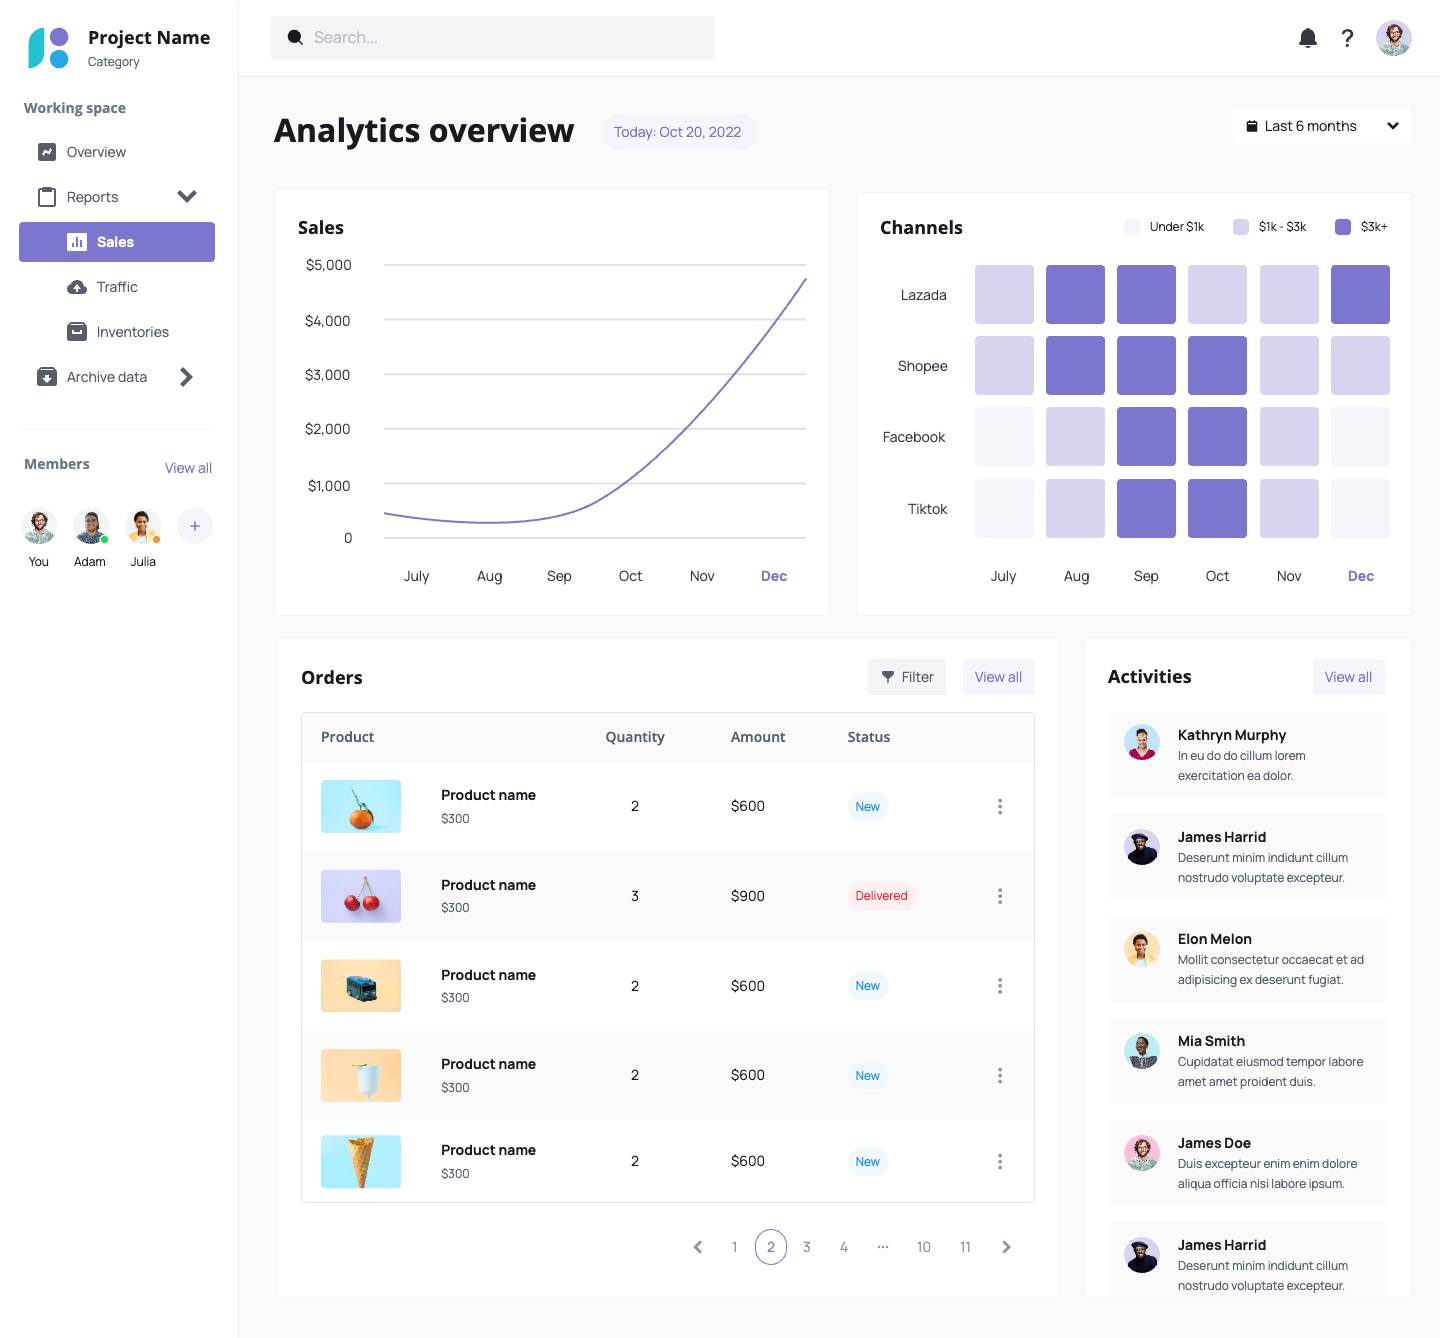The image size is (1440, 1338).
Task: Collapse the Reports section chevron
Action: tap(187, 197)
